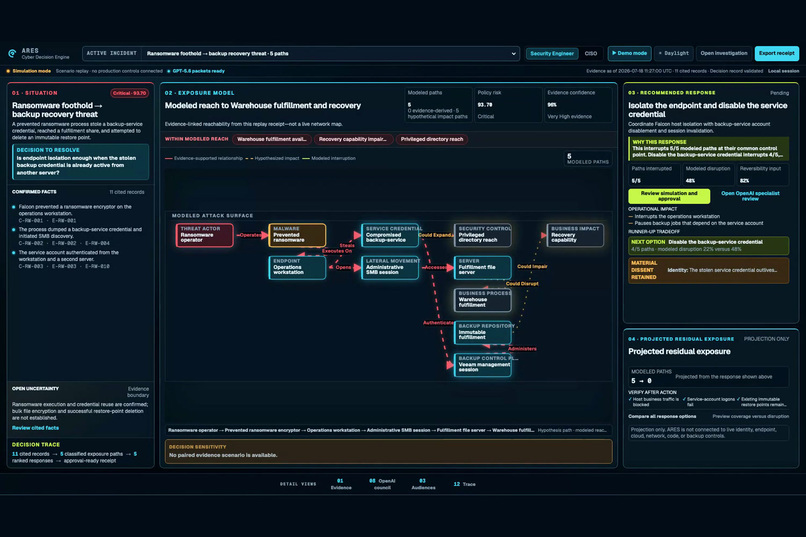Select the Recovery capability impair... chip
Image resolution: width=806 pixels, height=537 pixels.
tap(353, 139)
